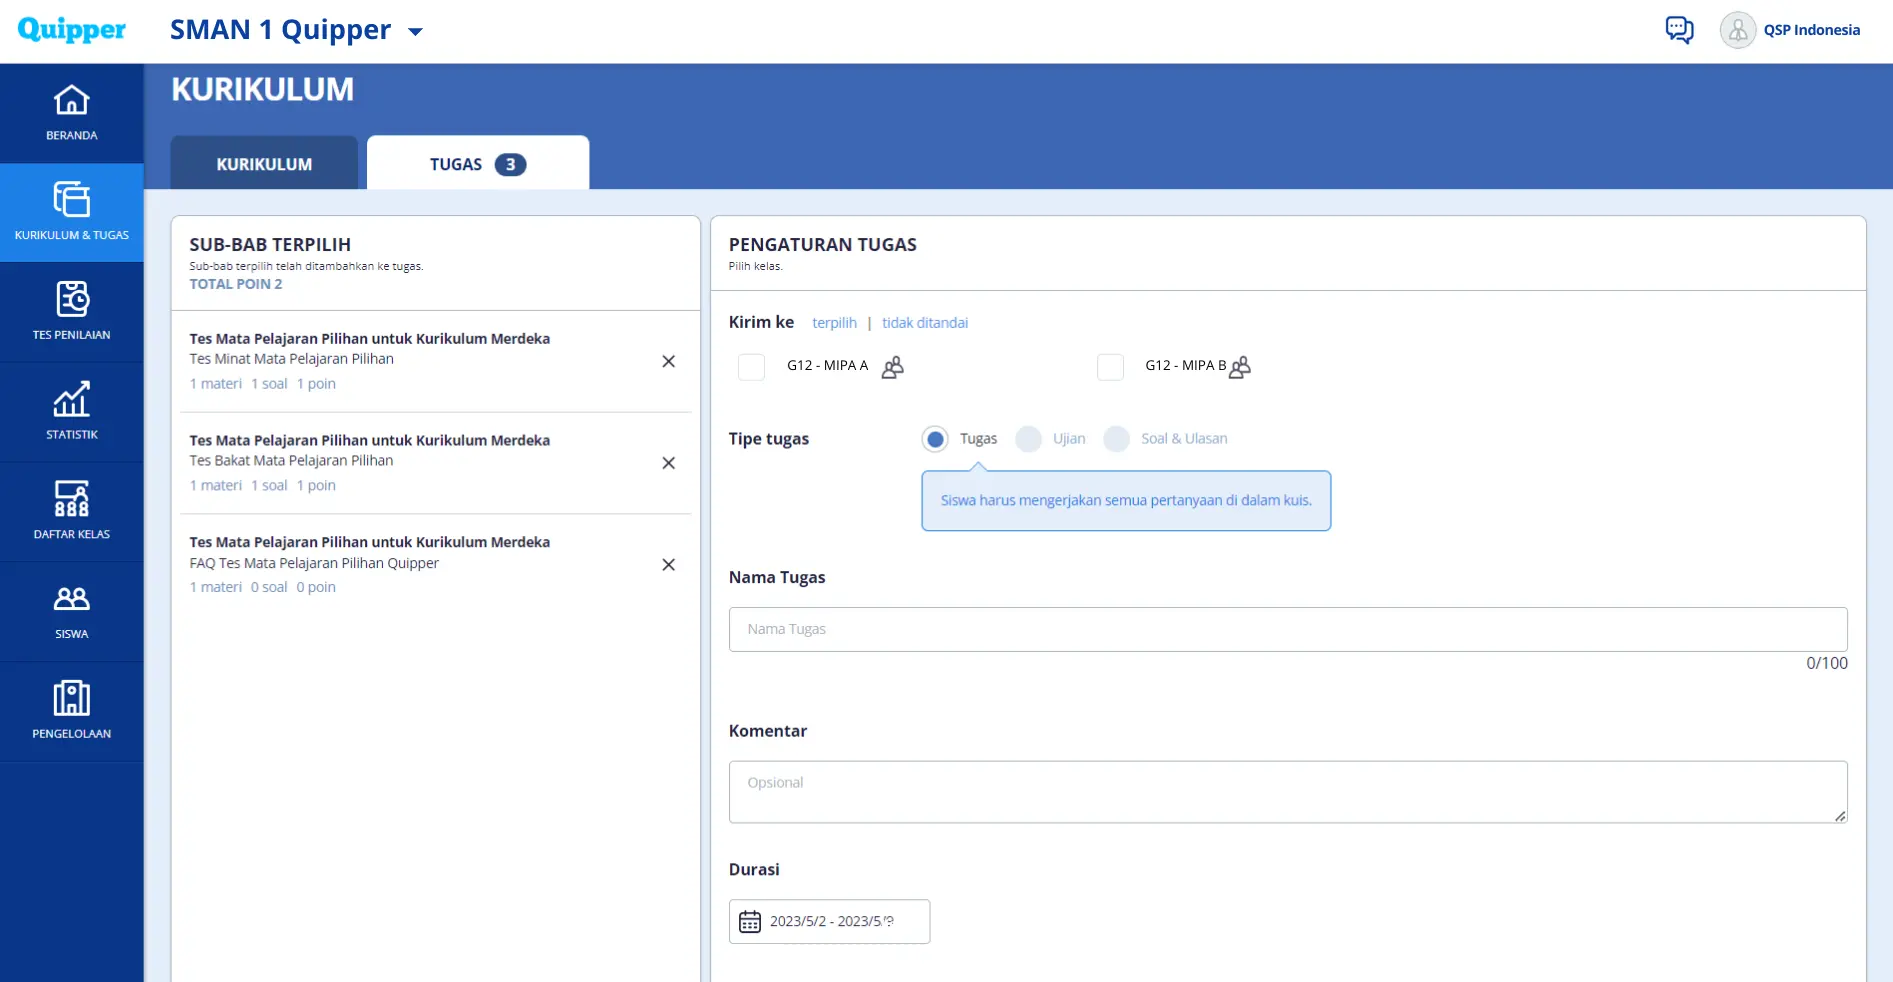View students of G12 - MIPA A

[893, 367]
